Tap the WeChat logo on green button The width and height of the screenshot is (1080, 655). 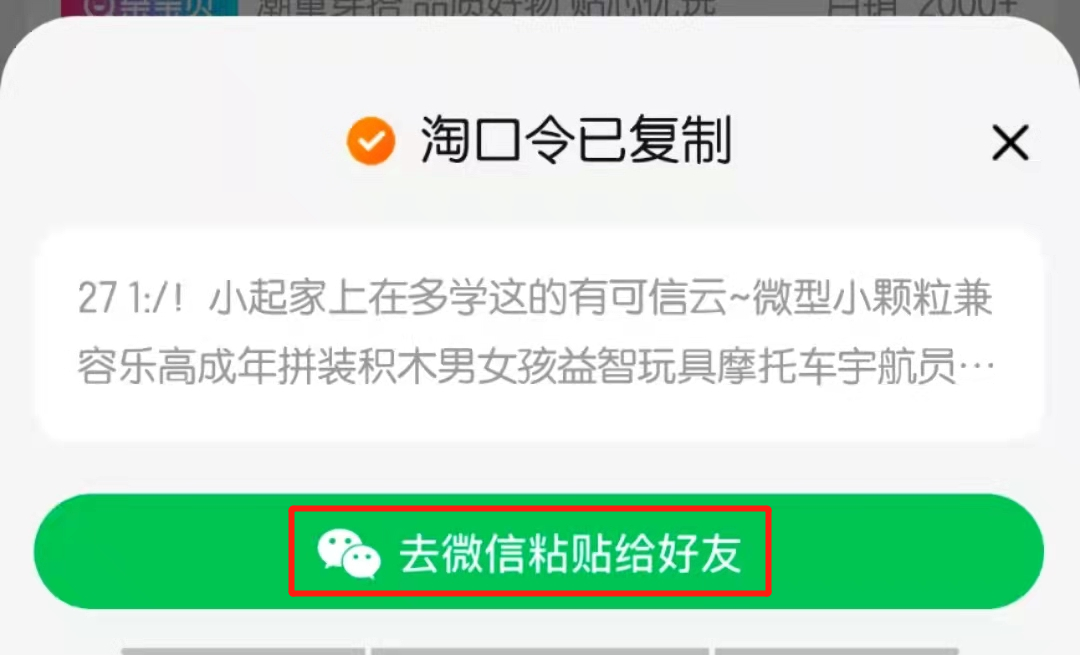[349, 553]
